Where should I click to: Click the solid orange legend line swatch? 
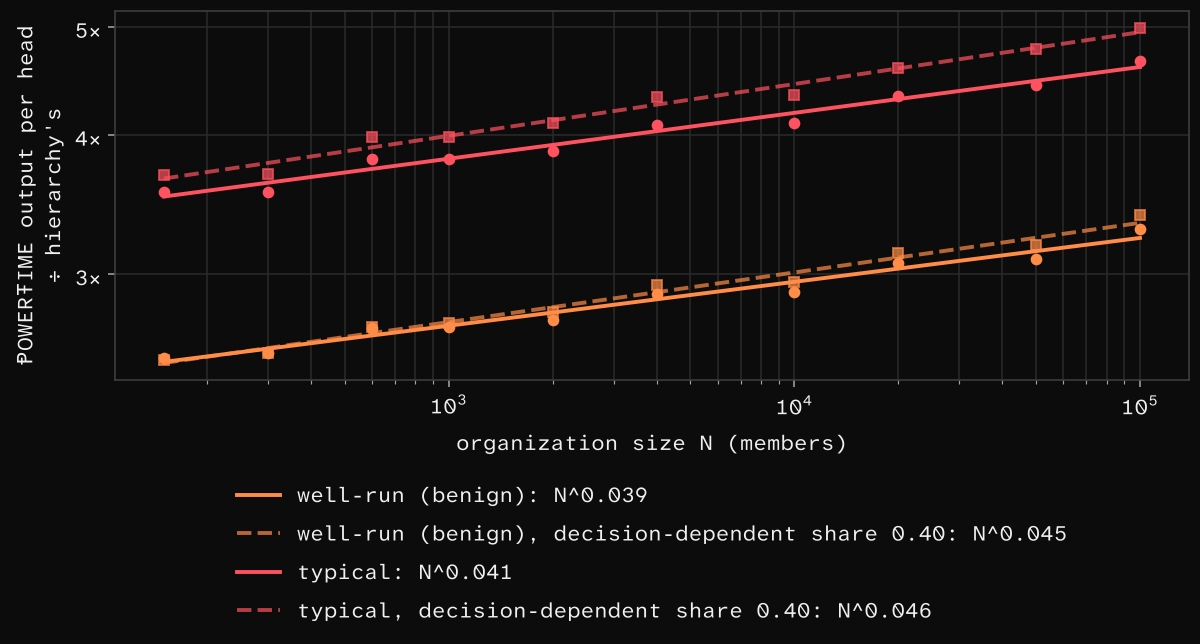pos(259,495)
